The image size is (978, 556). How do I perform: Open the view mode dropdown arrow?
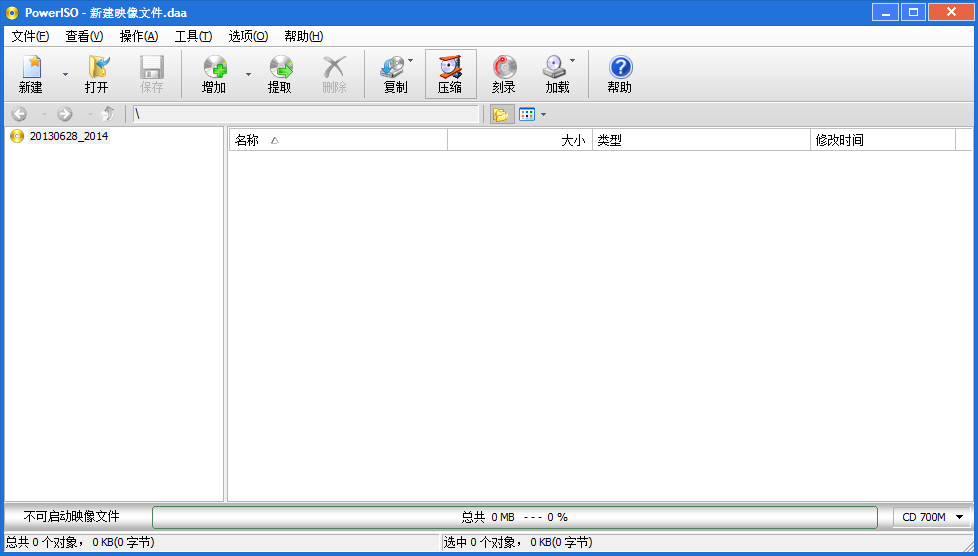coord(544,114)
